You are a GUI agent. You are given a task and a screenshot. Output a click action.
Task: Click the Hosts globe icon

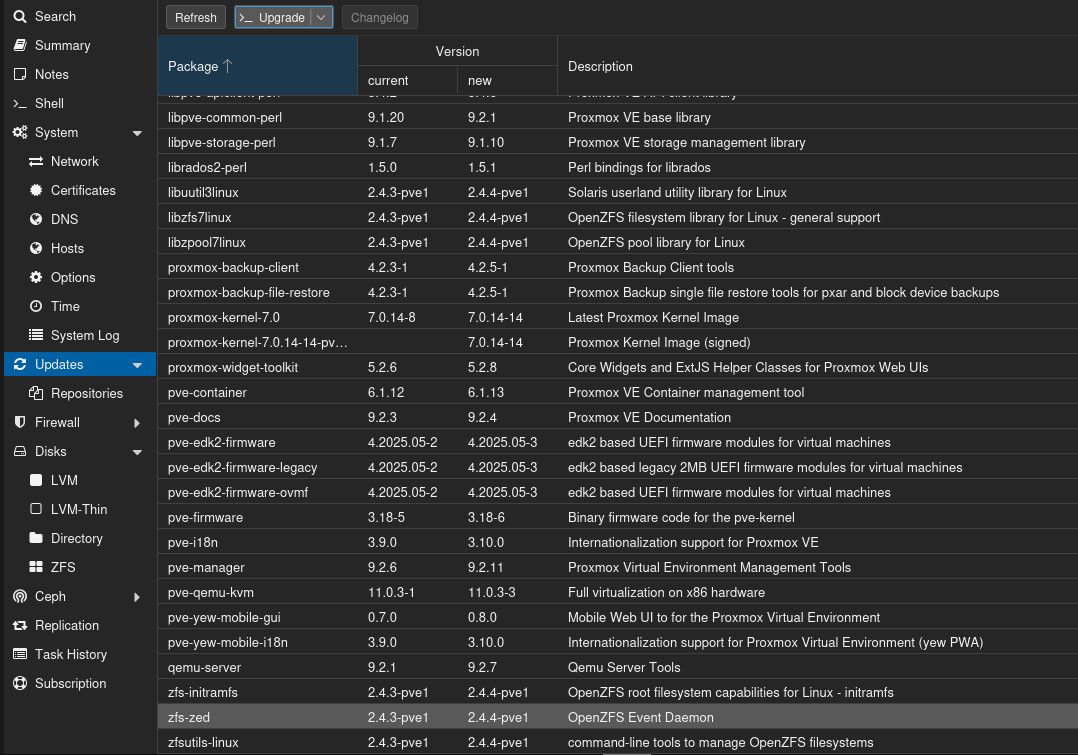pos(36,248)
